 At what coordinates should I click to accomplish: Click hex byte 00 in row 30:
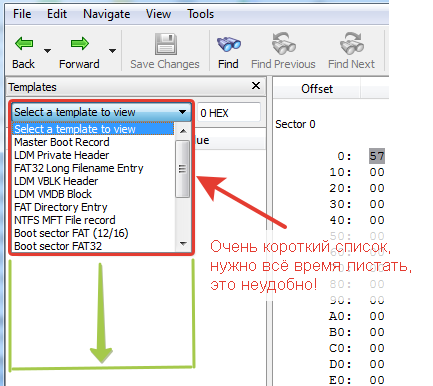[x=377, y=204]
